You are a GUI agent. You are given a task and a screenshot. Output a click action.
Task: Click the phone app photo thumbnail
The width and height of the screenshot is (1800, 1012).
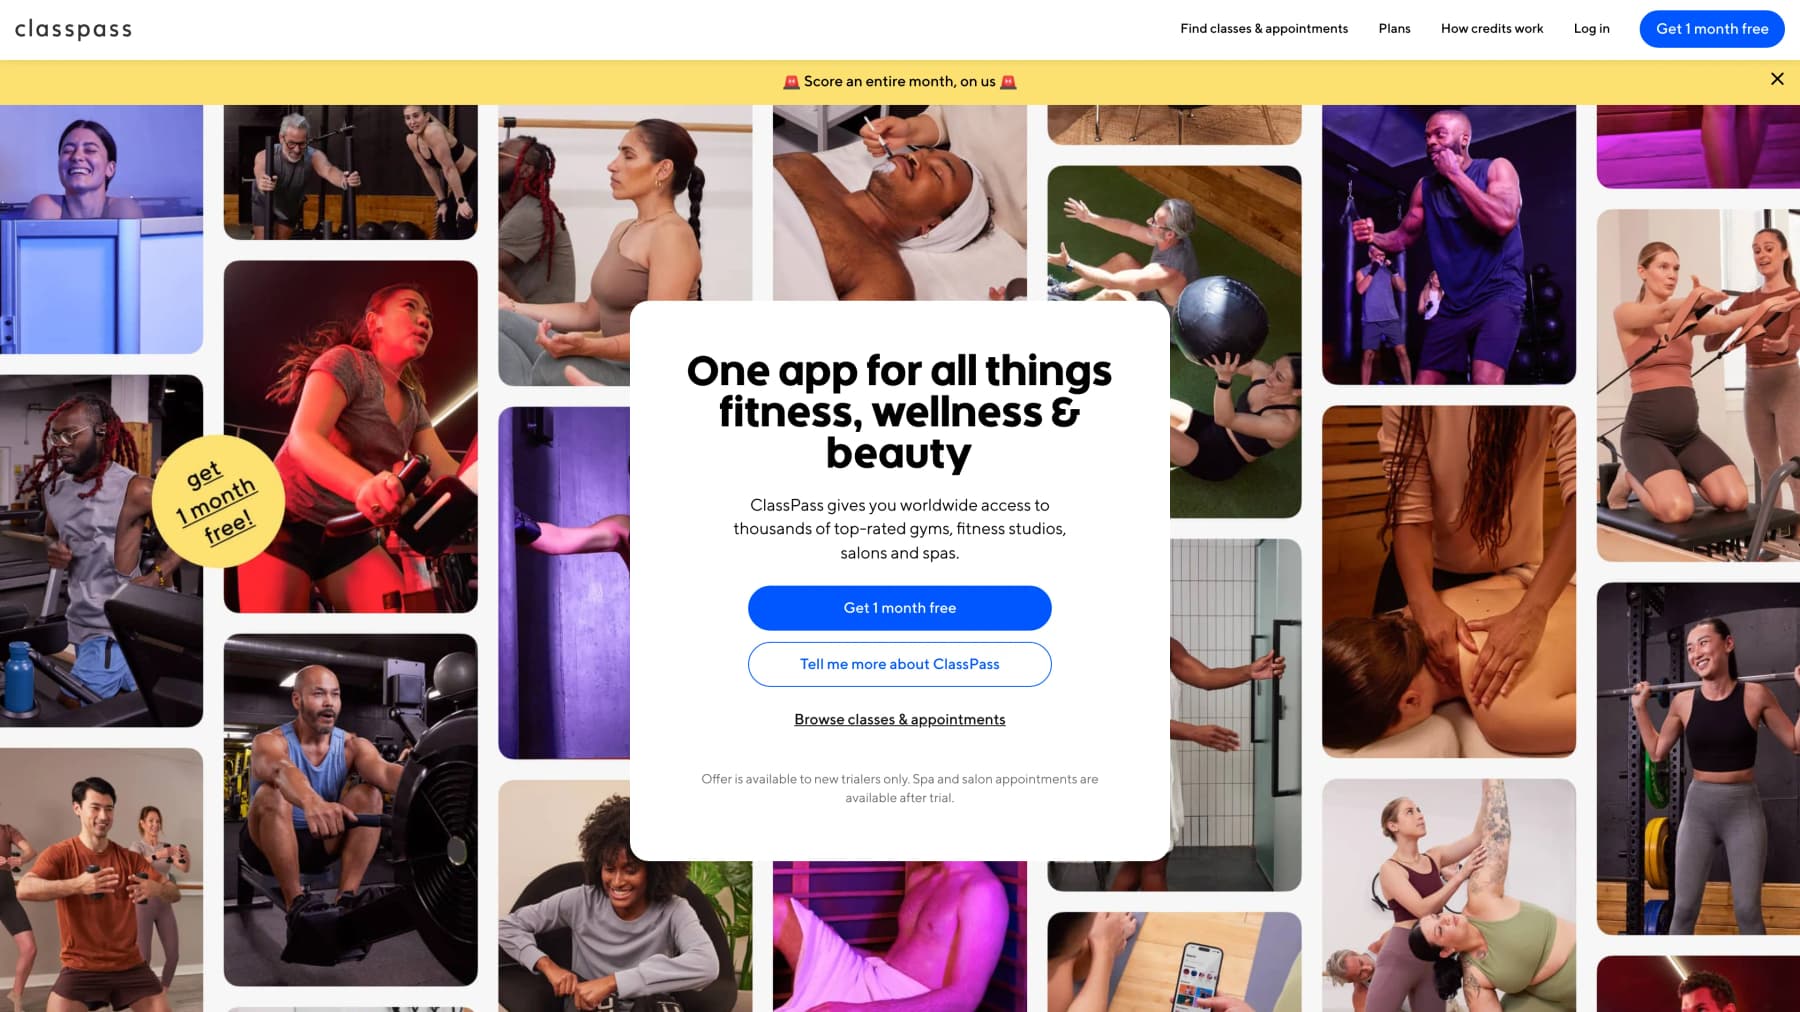click(1174, 962)
